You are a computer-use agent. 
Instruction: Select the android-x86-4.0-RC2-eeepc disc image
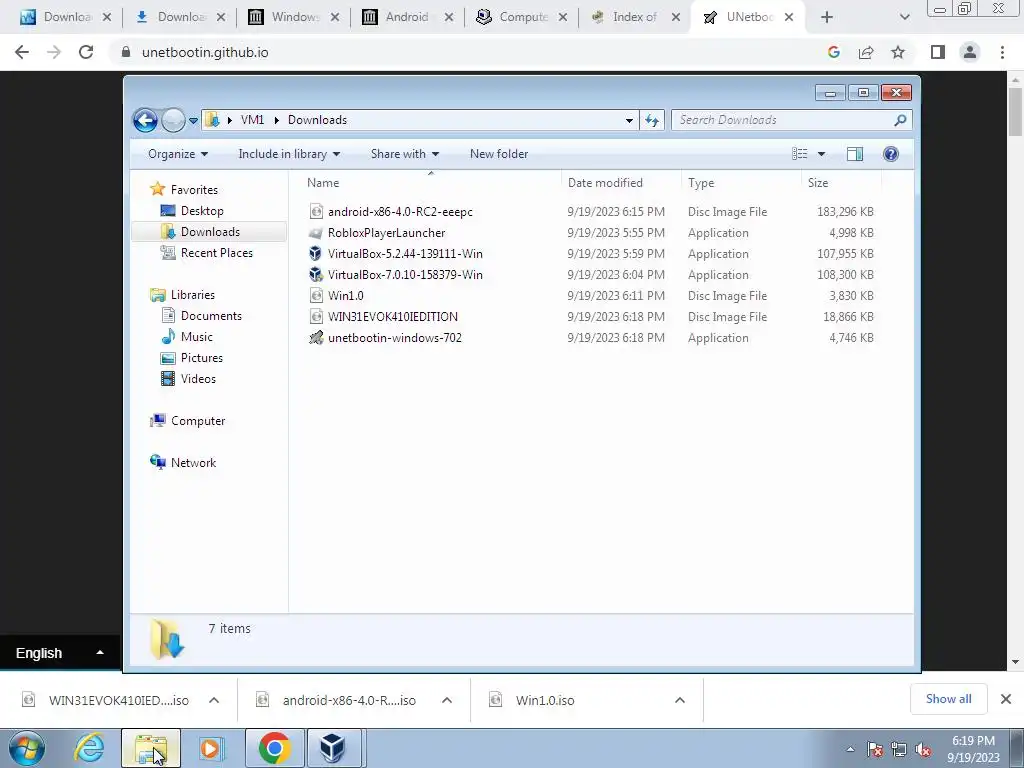400,212
